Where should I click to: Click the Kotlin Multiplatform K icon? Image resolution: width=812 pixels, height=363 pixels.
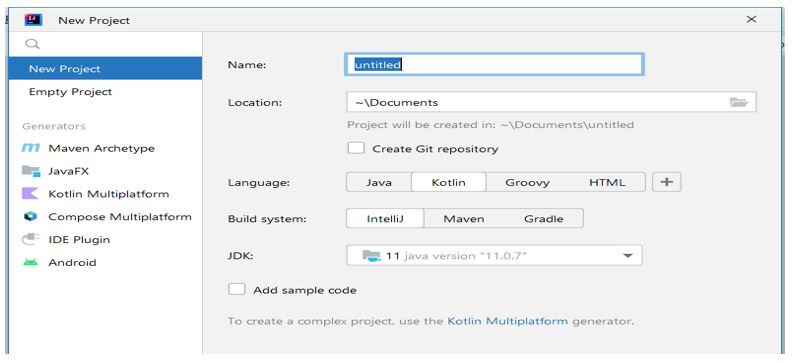point(30,194)
